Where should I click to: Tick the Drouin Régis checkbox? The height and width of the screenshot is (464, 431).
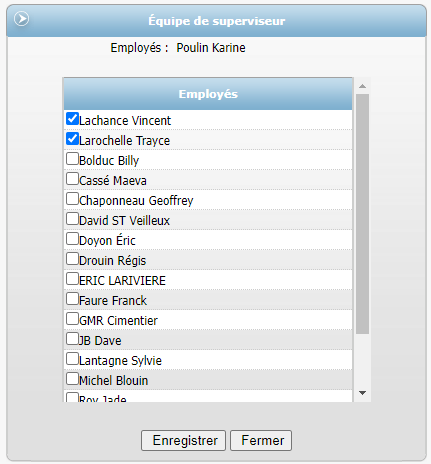[72, 259]
